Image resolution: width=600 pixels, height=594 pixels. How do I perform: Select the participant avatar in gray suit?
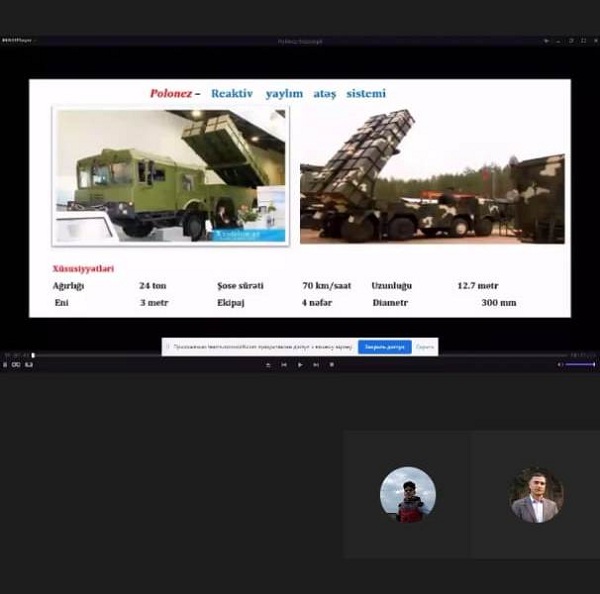[536, 494]
